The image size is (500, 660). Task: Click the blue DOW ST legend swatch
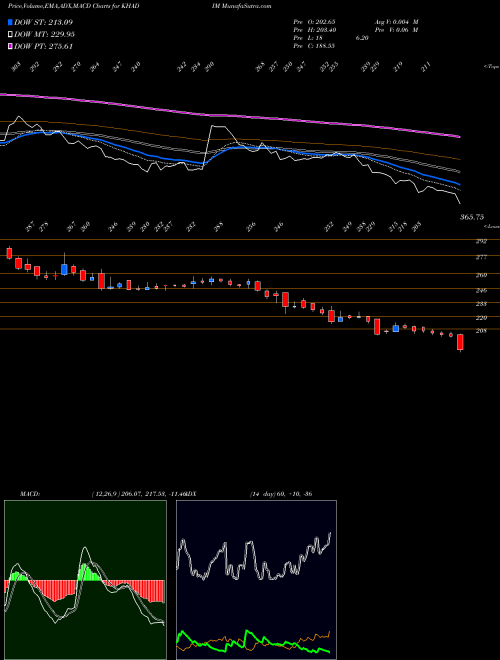pos(10,22)
